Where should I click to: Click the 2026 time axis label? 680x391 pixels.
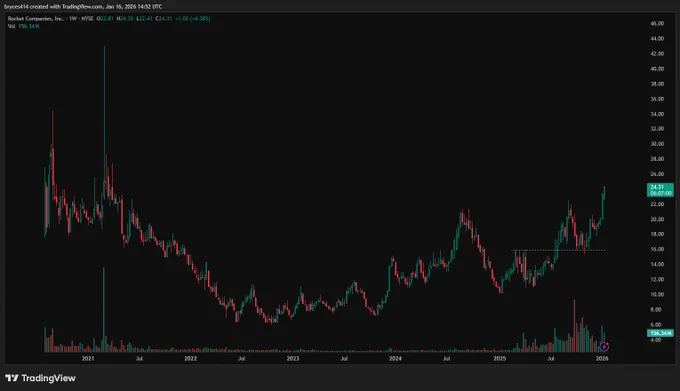(602, 358)
